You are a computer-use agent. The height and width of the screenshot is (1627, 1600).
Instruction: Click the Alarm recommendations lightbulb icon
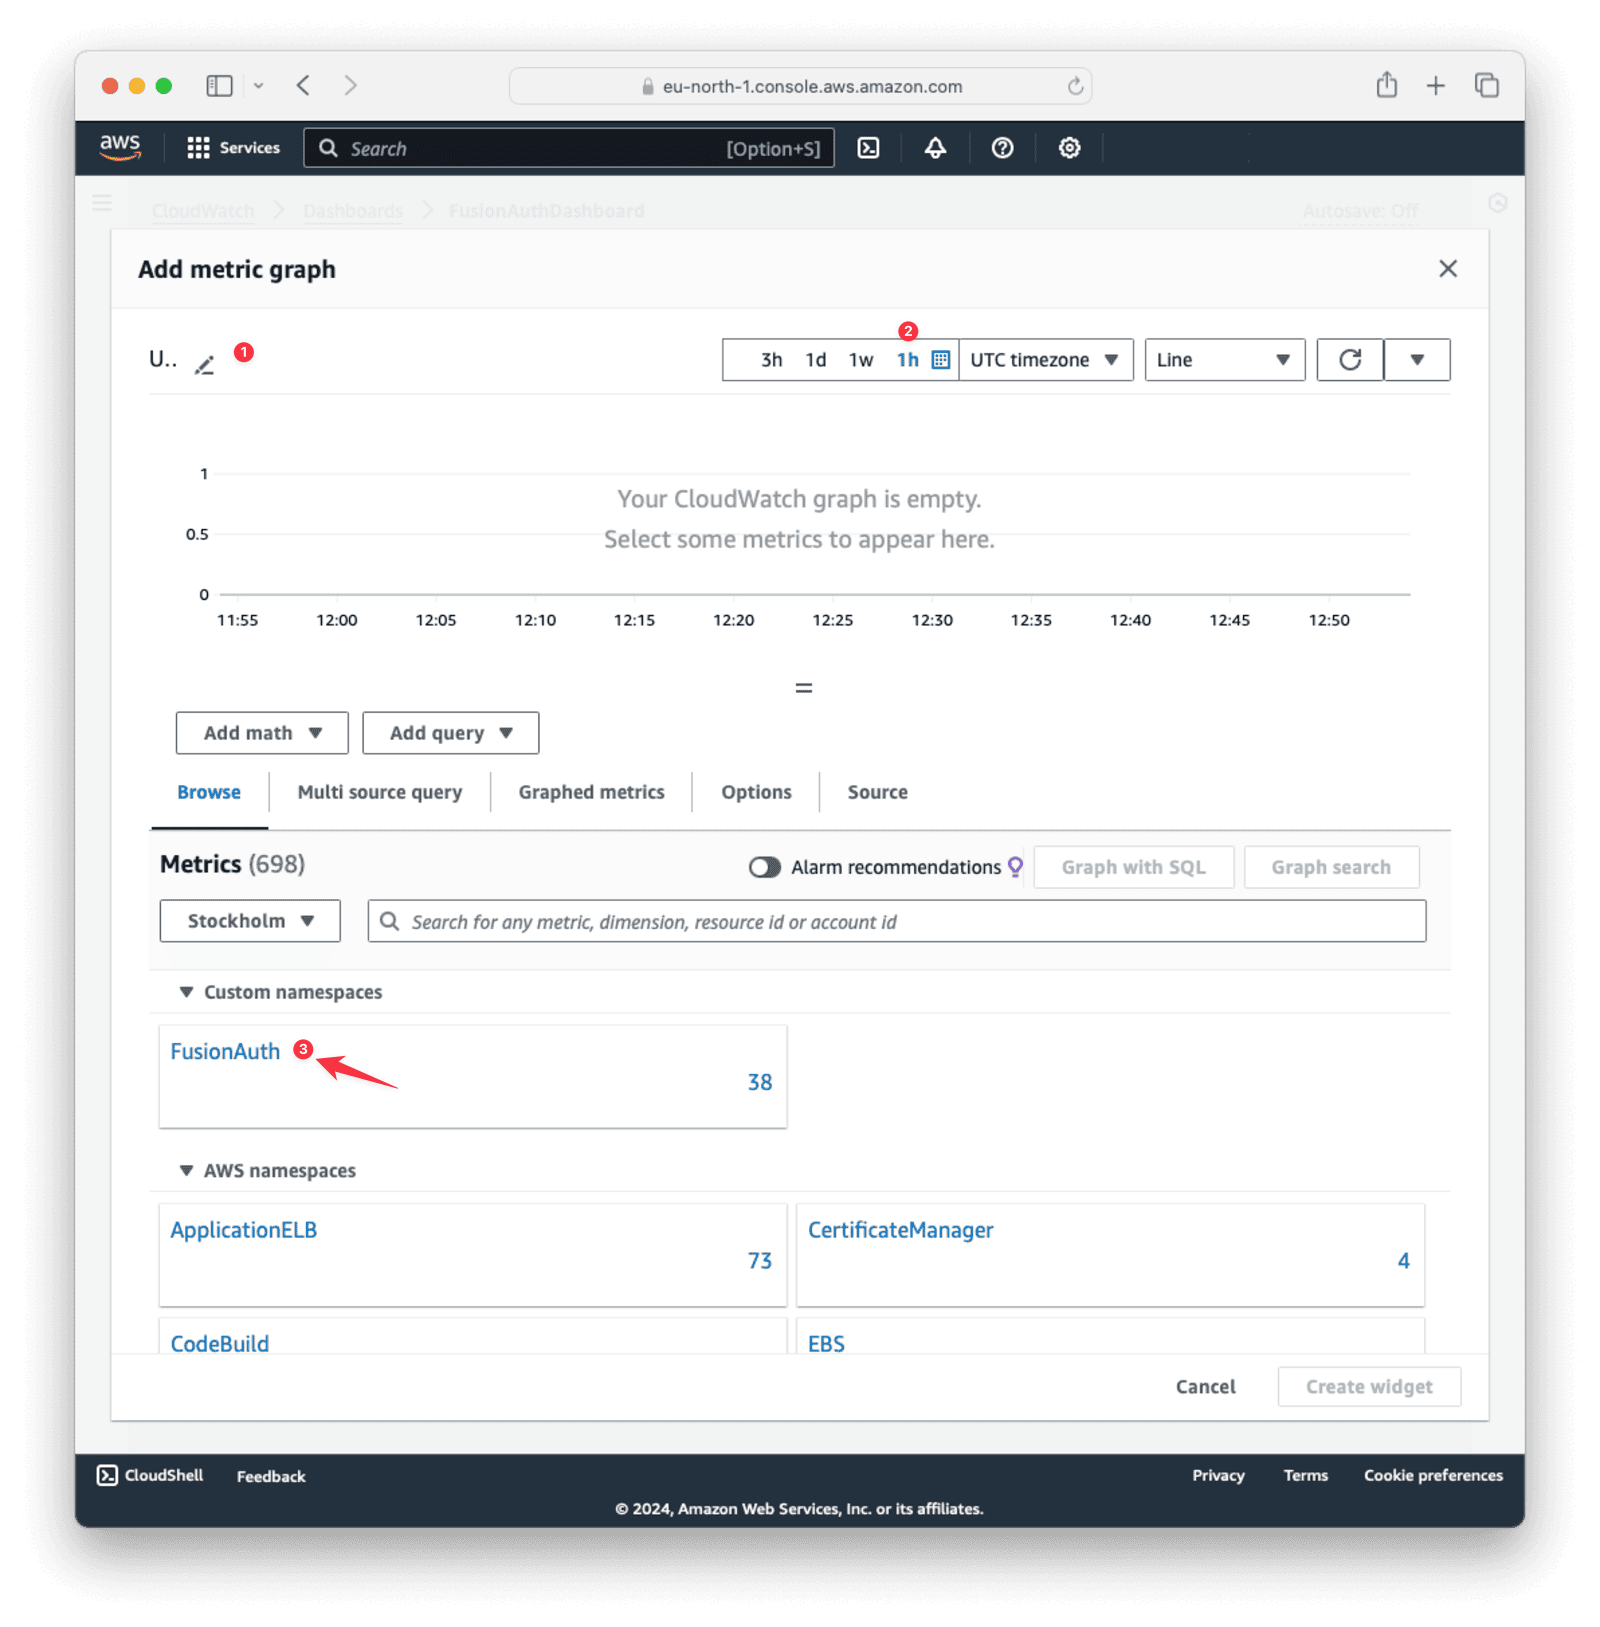coord(1015,867)
